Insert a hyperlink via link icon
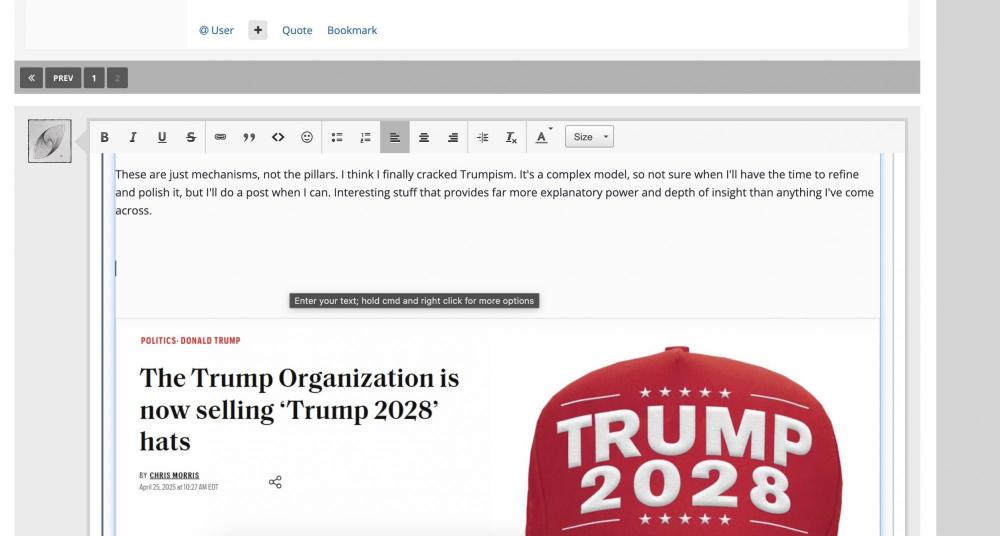 coord(221,137)
